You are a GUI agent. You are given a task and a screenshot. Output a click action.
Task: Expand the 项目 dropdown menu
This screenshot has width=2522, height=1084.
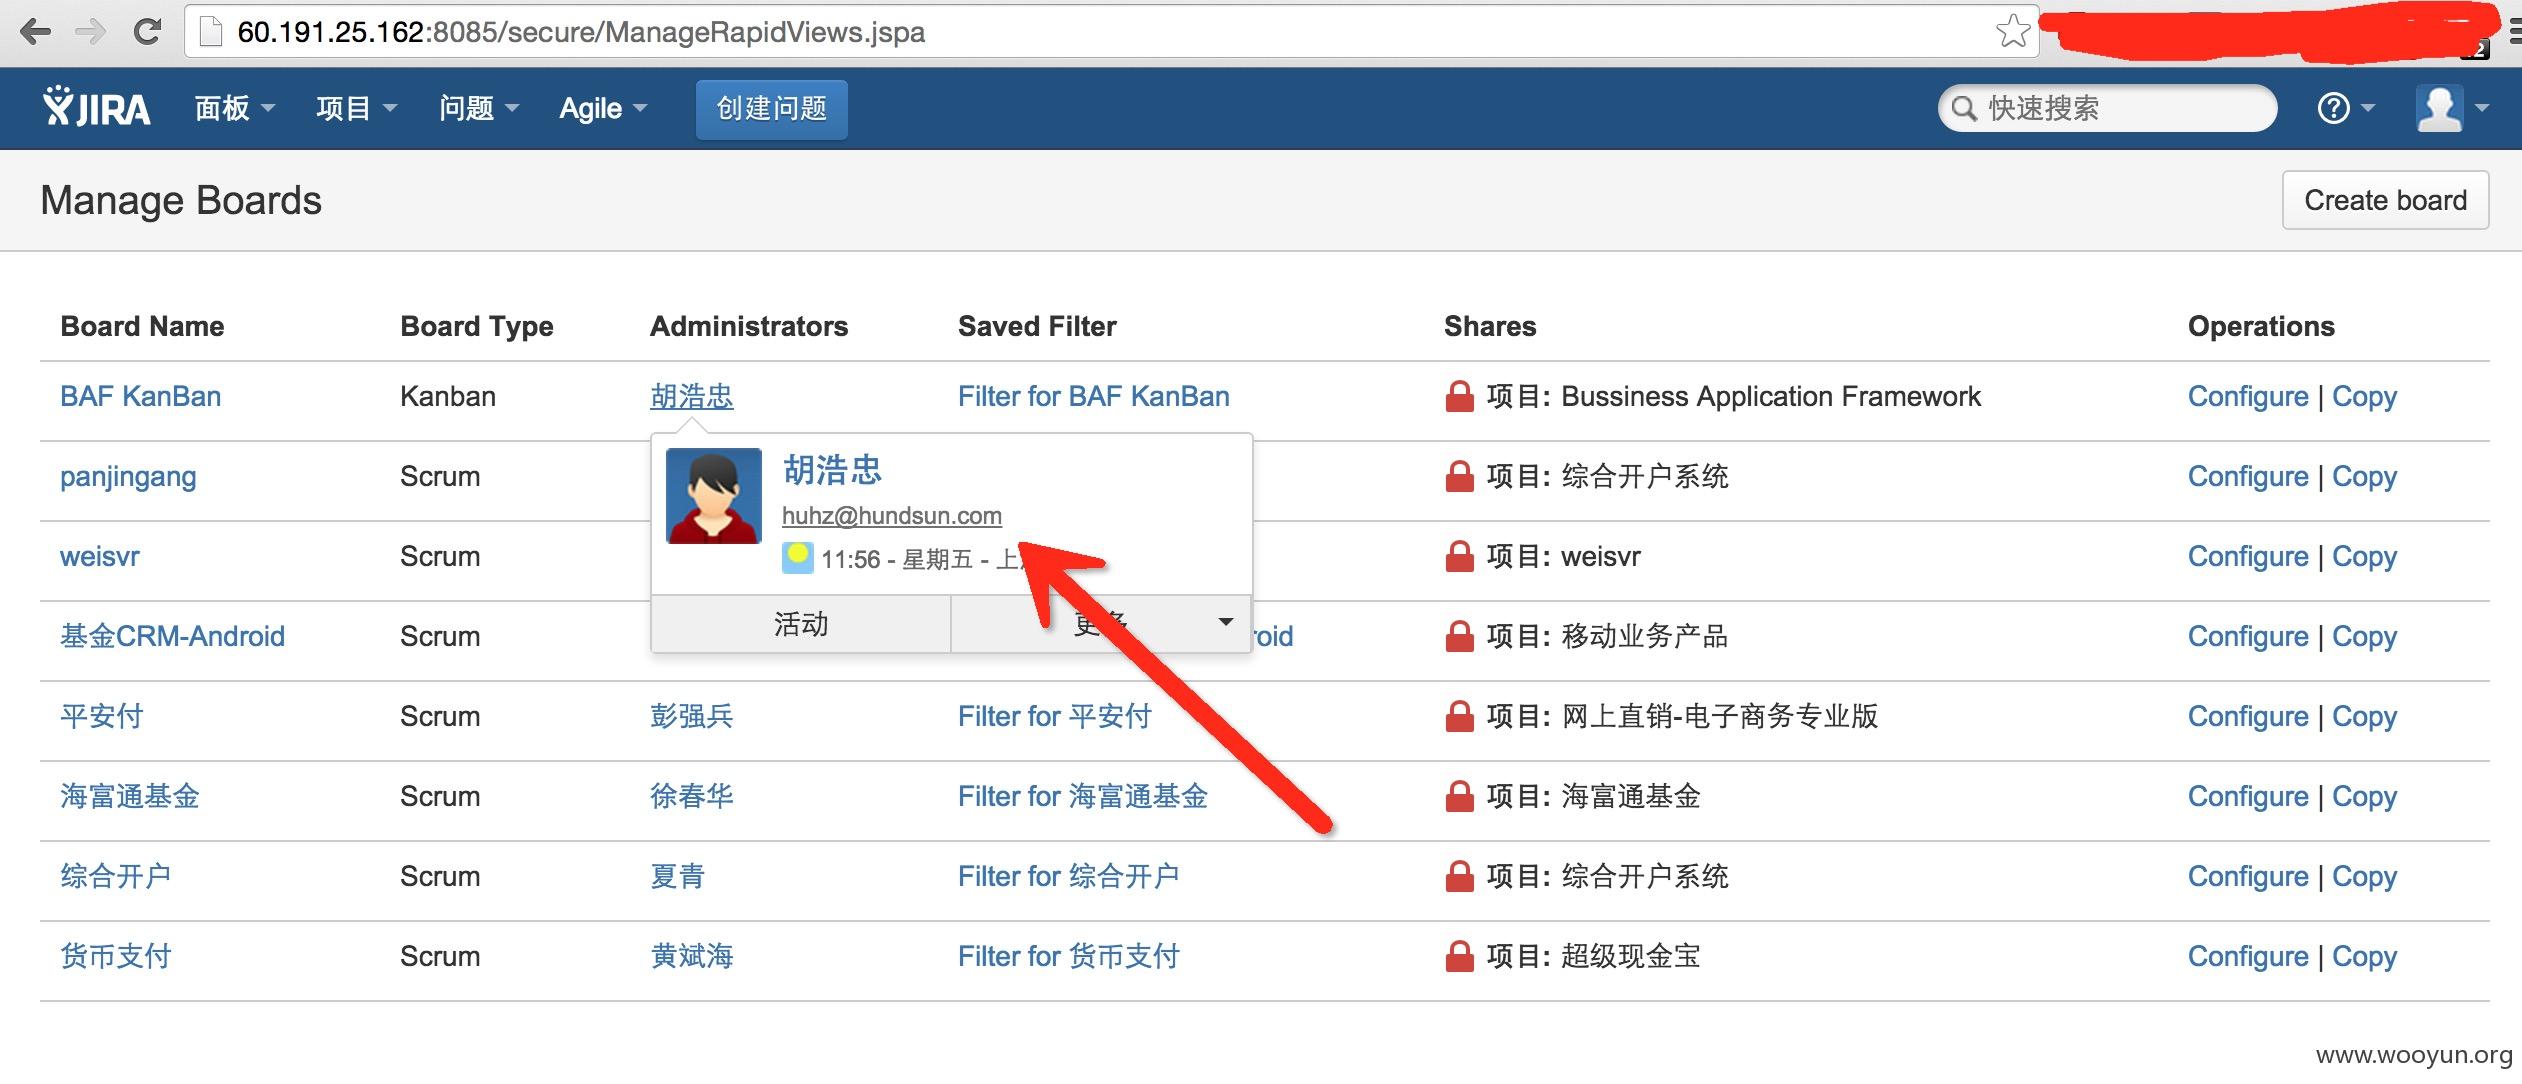(x=356, y=108)
